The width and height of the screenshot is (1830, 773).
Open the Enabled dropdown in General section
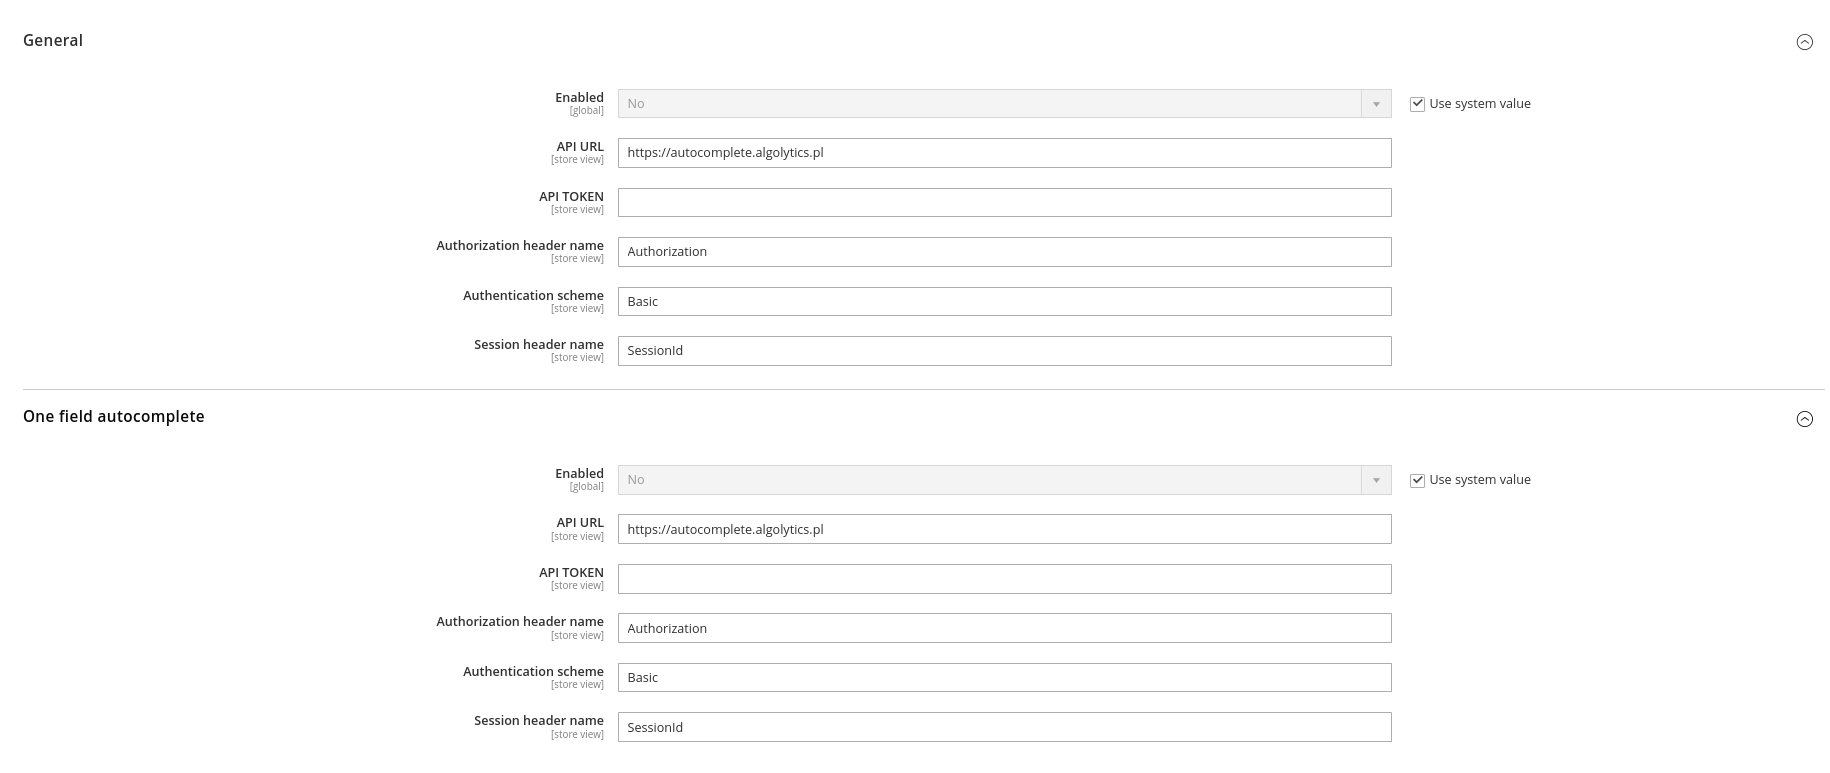[1004, 104]
